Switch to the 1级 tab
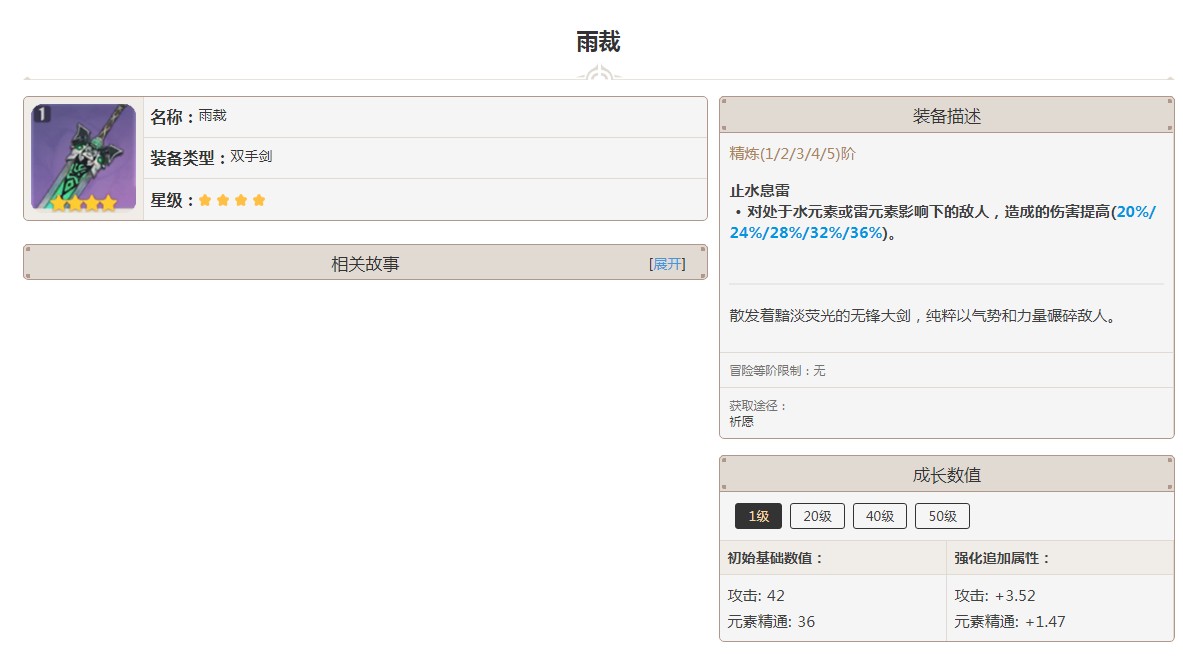Screen dimensions: 1183x656 coord(757,516)
